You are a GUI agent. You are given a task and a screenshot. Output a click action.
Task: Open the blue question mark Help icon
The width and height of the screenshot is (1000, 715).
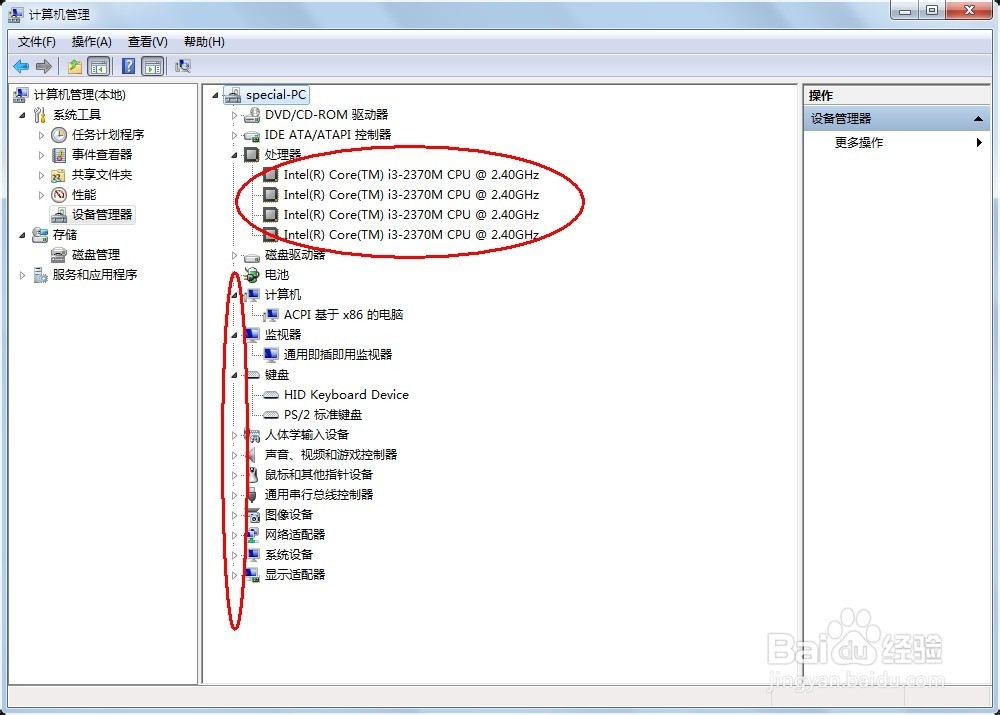(x=128, y=66)
